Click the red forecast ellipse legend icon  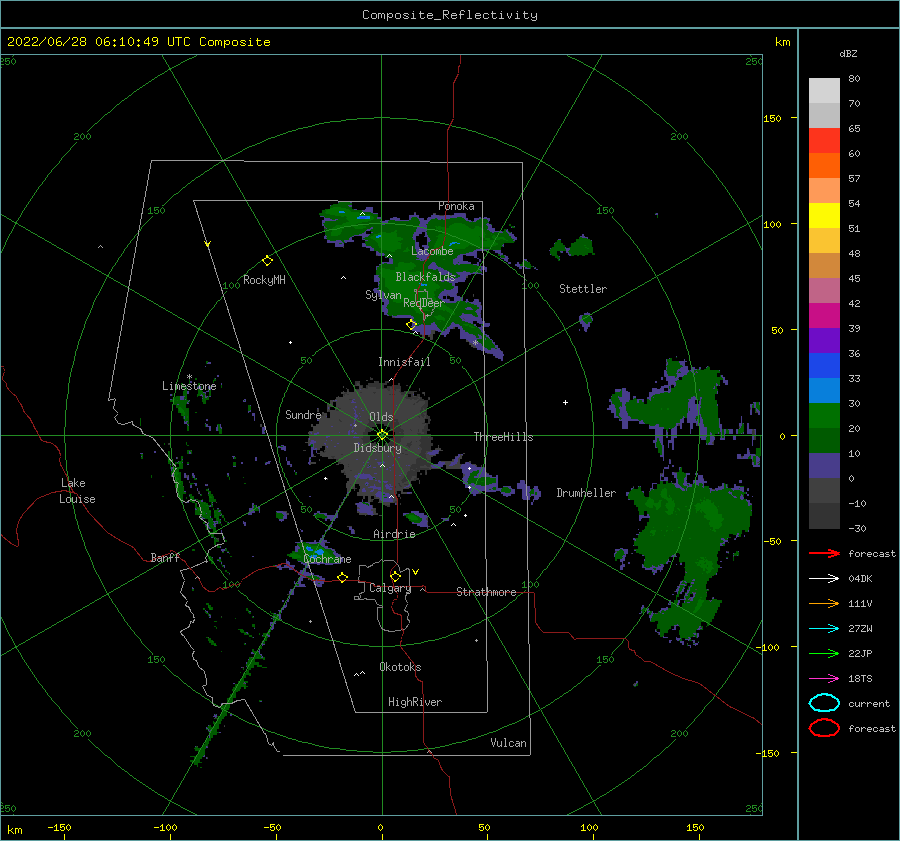(x=824, y=728)
